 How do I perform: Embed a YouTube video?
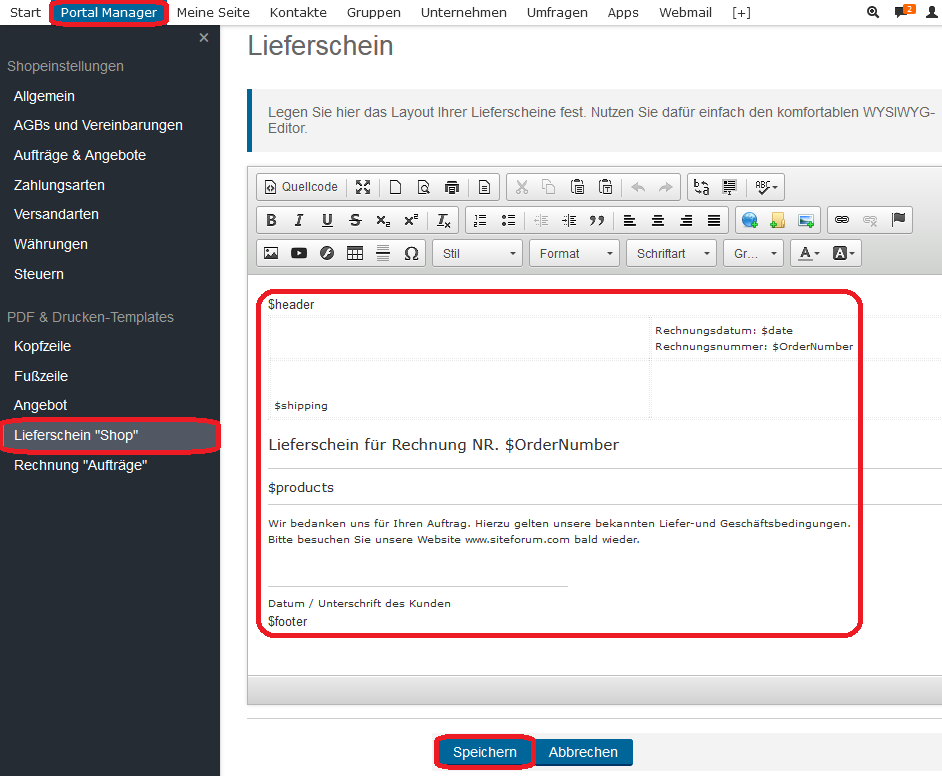[x=299, y=253]
